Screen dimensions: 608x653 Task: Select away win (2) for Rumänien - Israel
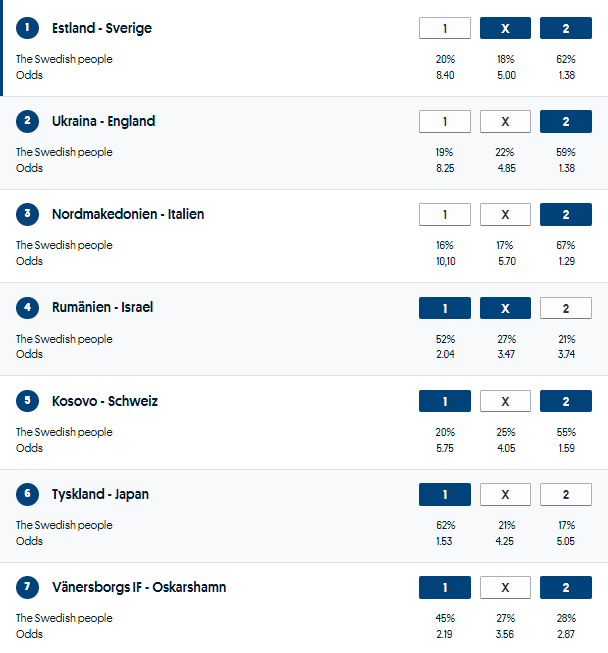[565, 308]
